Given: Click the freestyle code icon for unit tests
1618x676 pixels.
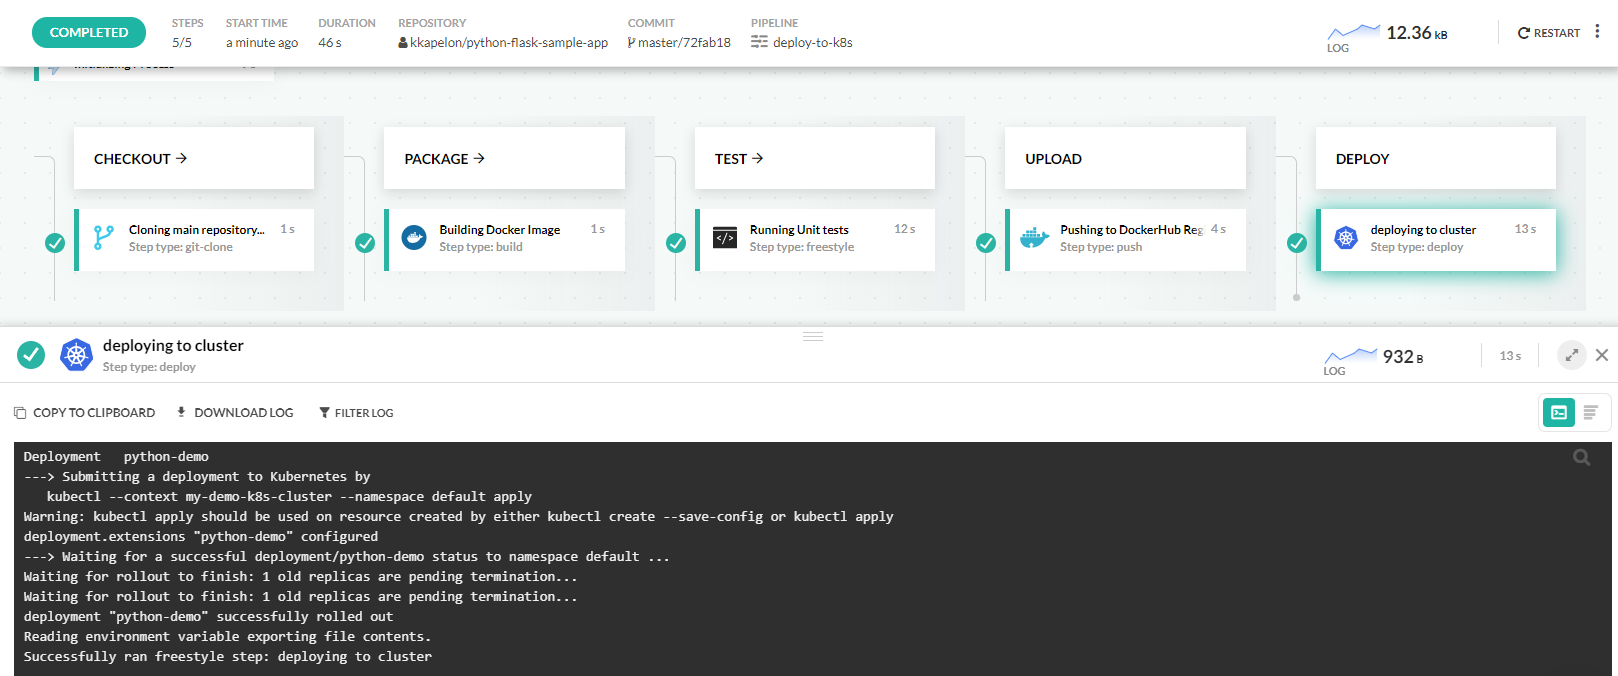Looking at the screenshot, I should (725, 238).
